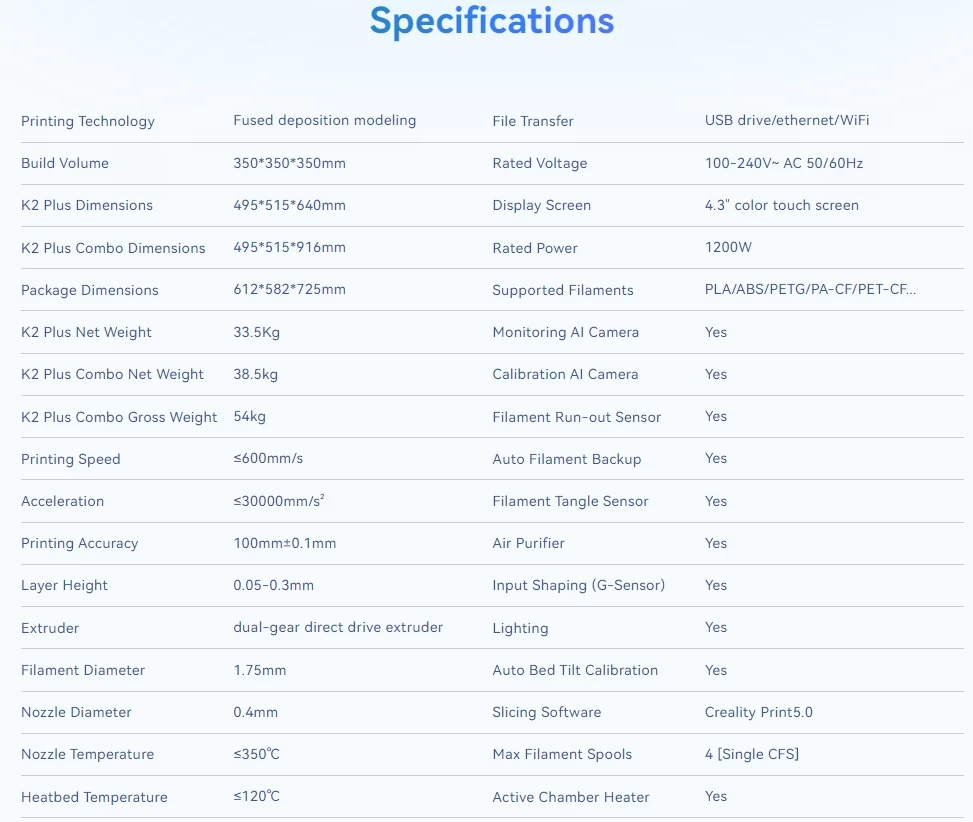The width and height of the screenshot is (973, 822).
Task: Click the Slicing Software value Creality Print5.0
Action: pyautogui.click(x=758, y=712)
